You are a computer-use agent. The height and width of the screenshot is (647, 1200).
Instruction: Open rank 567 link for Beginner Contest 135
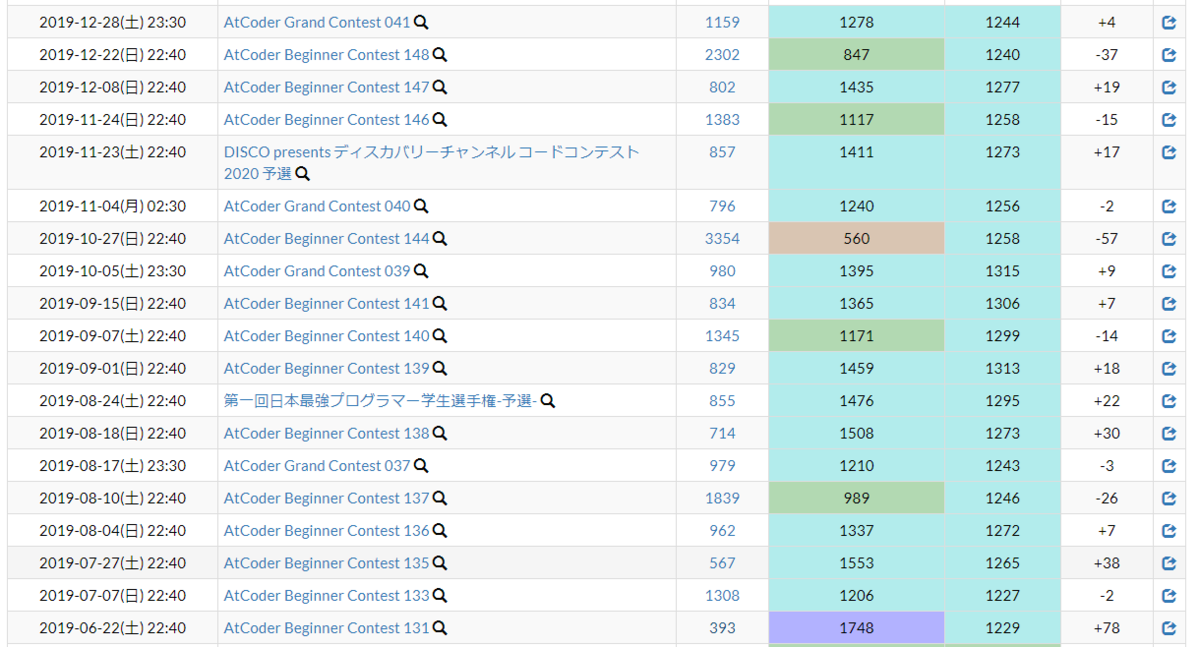click(722, 564)
